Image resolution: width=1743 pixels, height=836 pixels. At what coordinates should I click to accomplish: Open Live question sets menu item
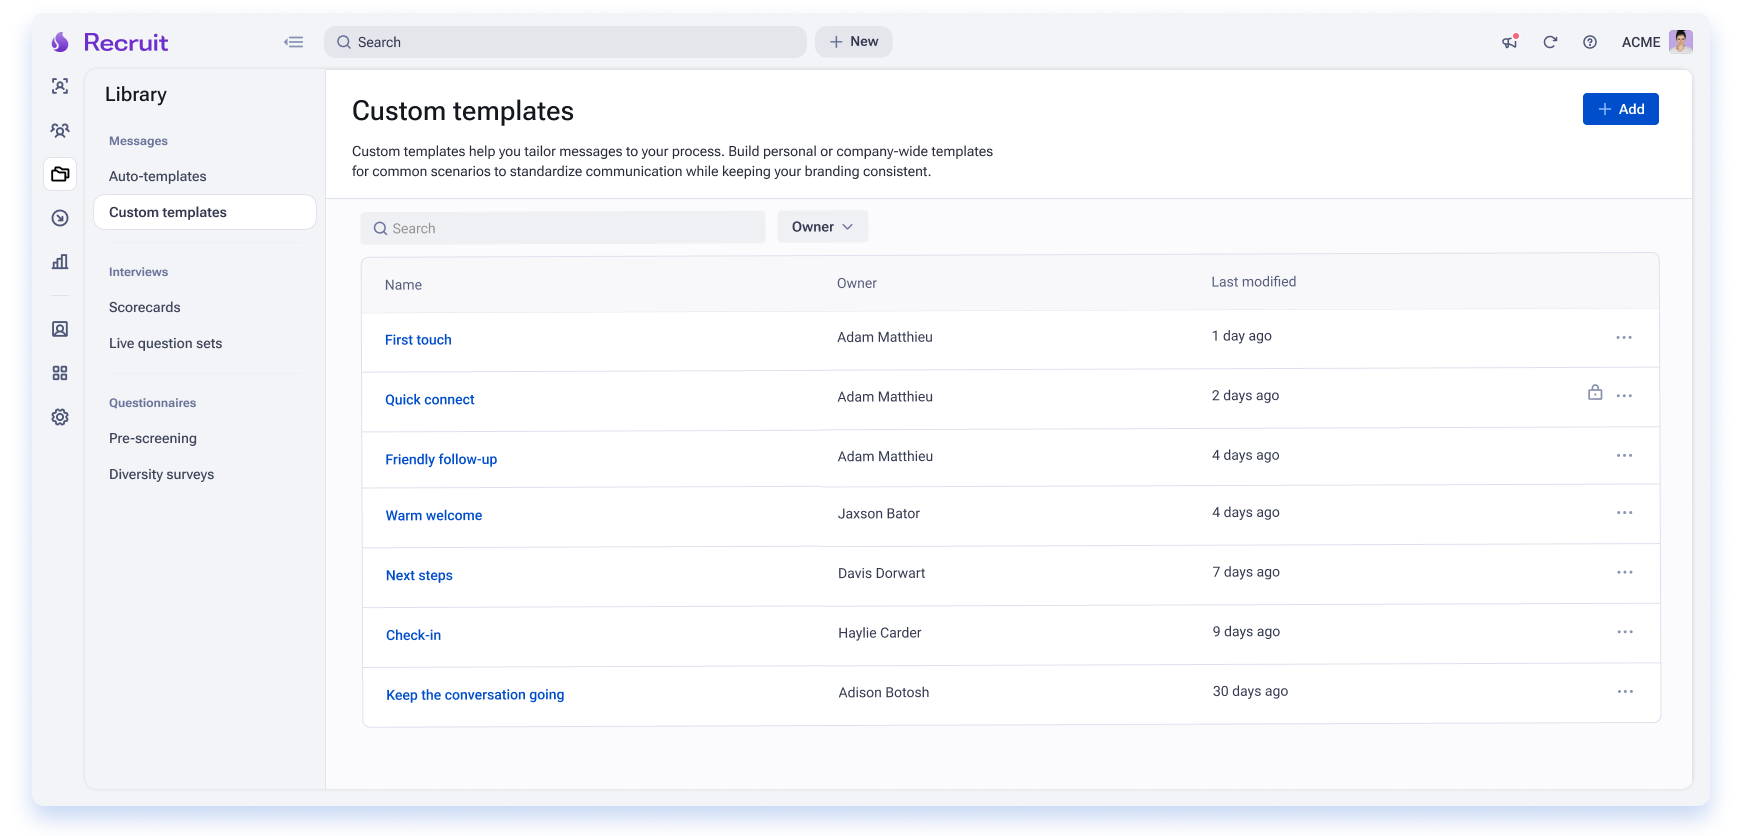point(165,343)
